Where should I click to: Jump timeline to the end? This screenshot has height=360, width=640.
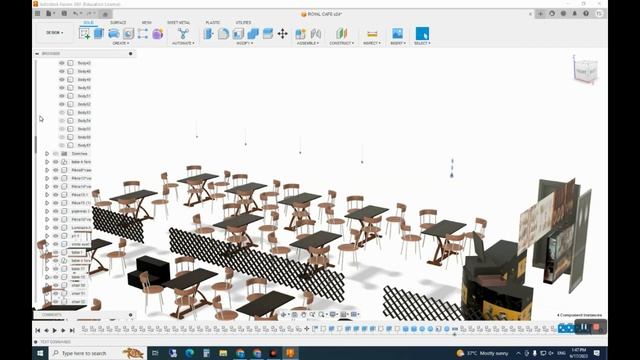click(x=72, y=330)
